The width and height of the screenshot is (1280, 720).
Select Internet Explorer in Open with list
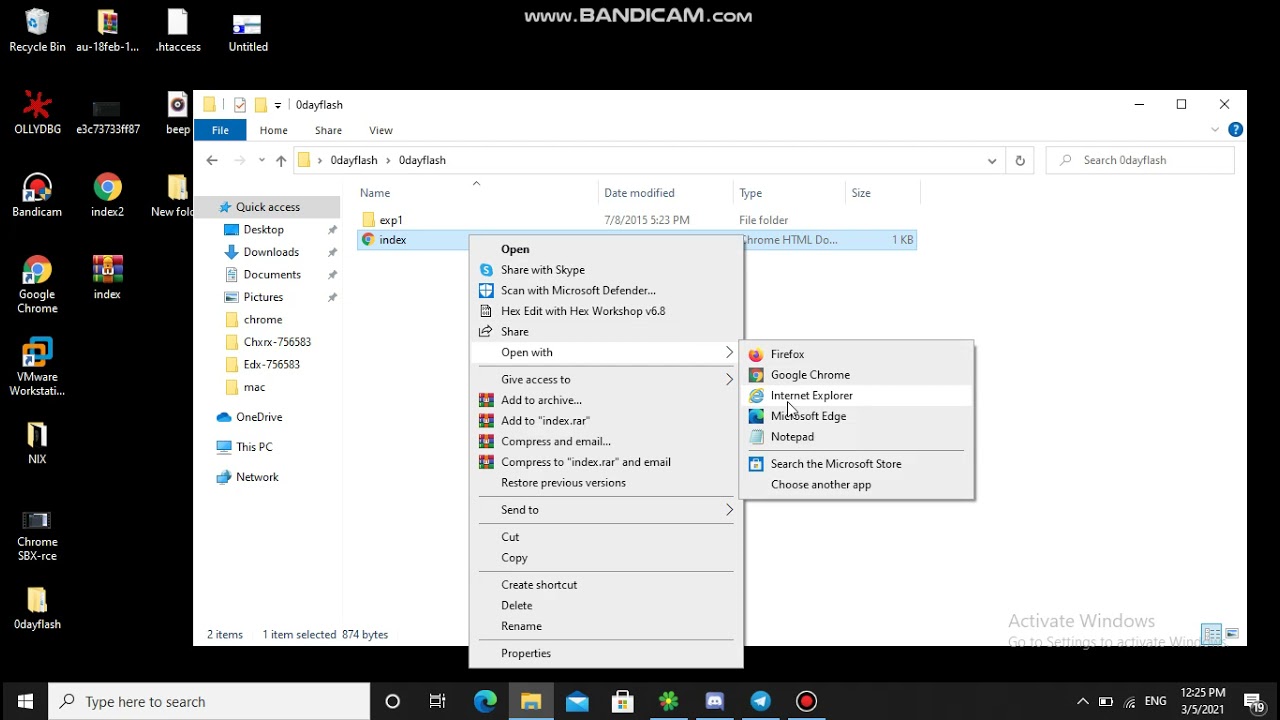click(856, 395)
